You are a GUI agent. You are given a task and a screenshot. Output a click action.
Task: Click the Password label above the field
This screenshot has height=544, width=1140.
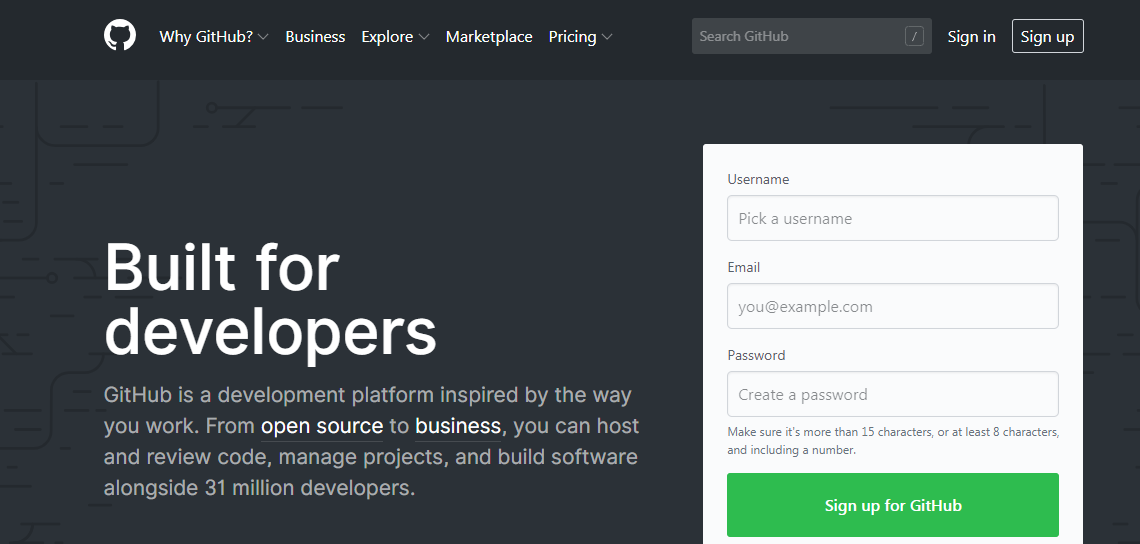click(756, 355)
